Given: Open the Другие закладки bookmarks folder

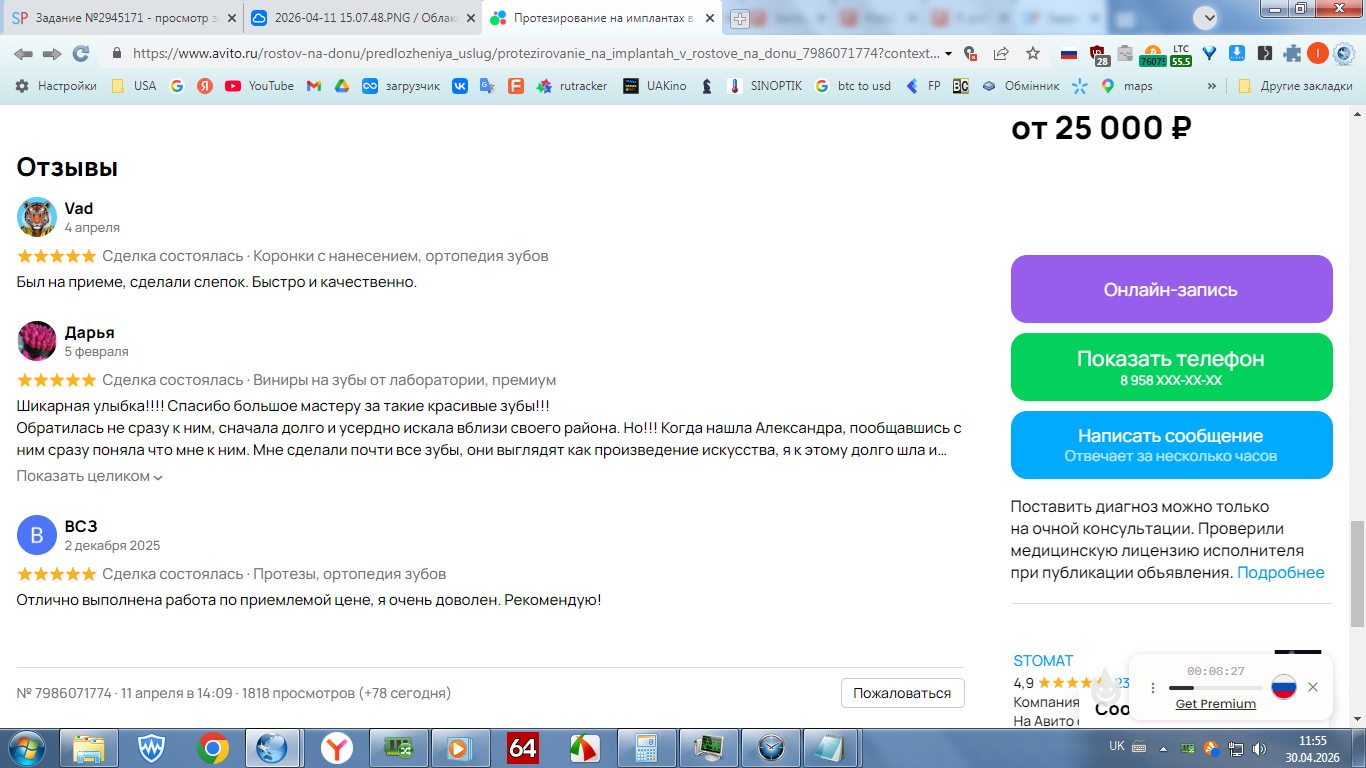Looking at the screenshot, I should [x=1295, y=86].
